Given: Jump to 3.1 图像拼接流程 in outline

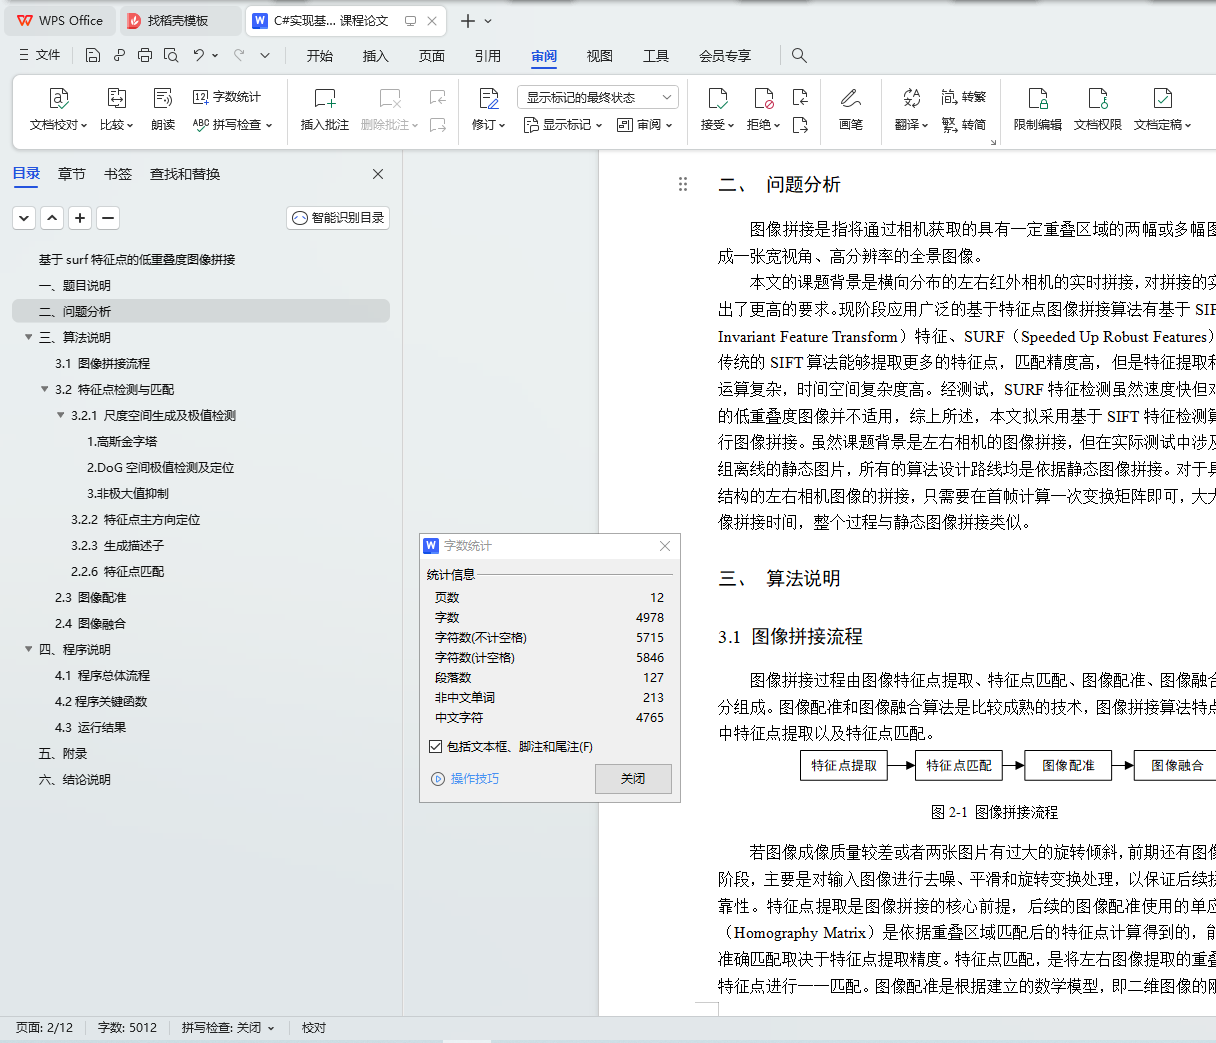Looking at the screenshot, I should [x=102, y=363].
